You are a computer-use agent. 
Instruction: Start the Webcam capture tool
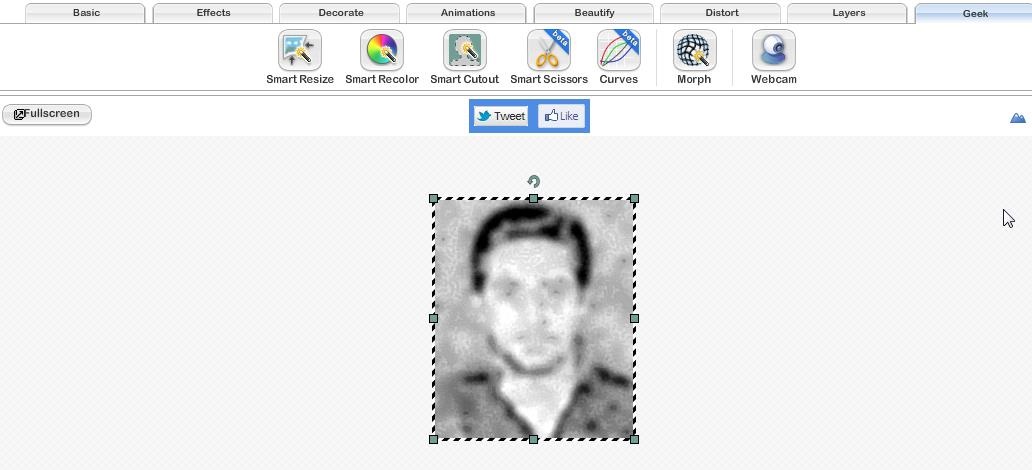click(774, 57)
